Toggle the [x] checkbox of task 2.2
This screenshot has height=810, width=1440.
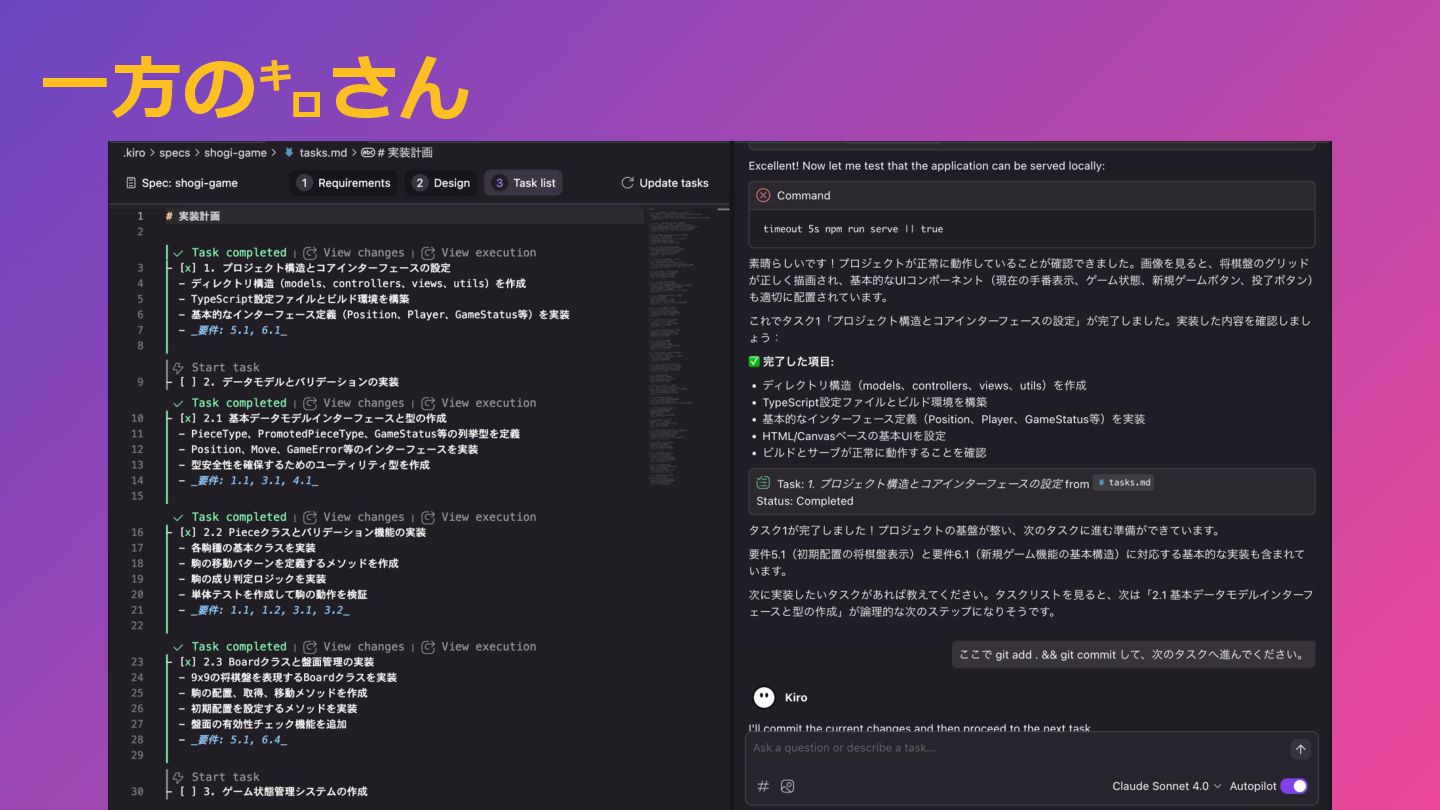(x=188, y=532)
